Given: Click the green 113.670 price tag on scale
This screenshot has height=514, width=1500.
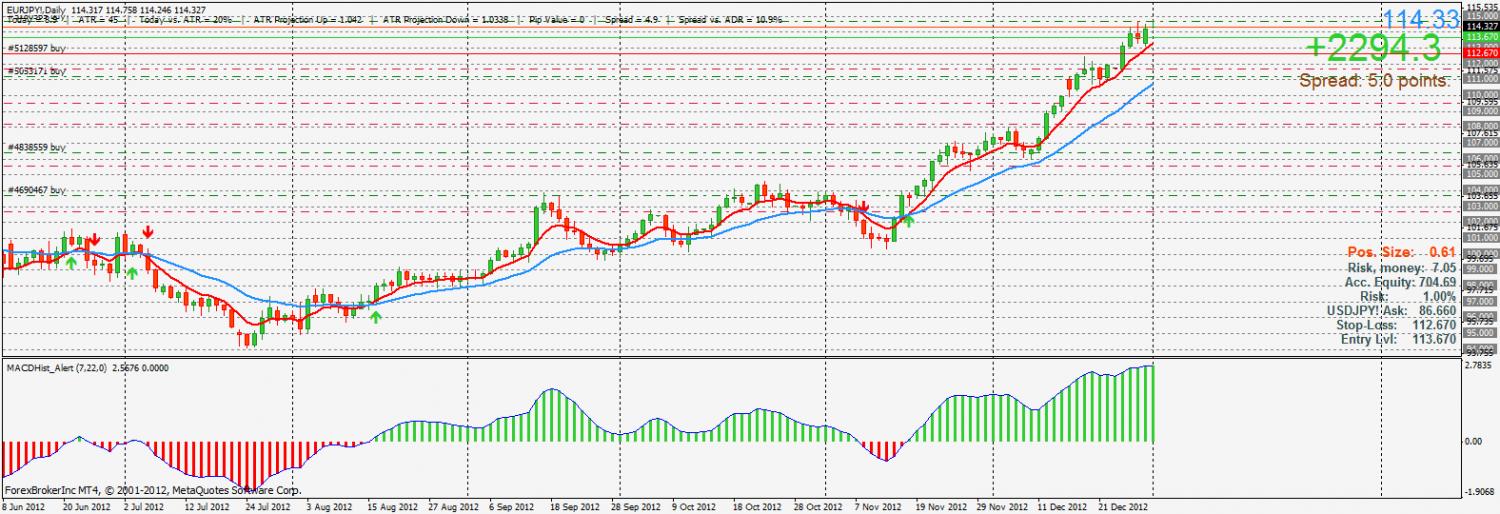Looking at the screenshot, I should pyautogui.click(x=1479, y=36).
